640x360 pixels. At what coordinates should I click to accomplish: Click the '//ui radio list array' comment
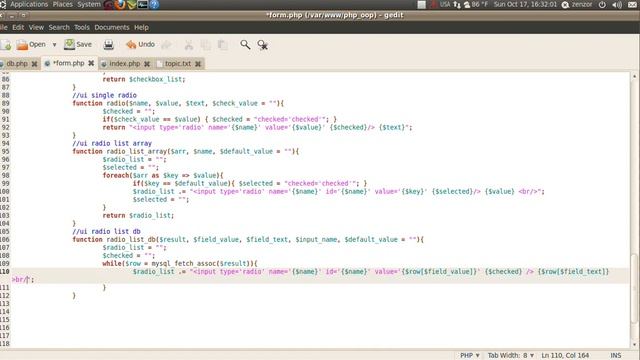click(112, 143)
